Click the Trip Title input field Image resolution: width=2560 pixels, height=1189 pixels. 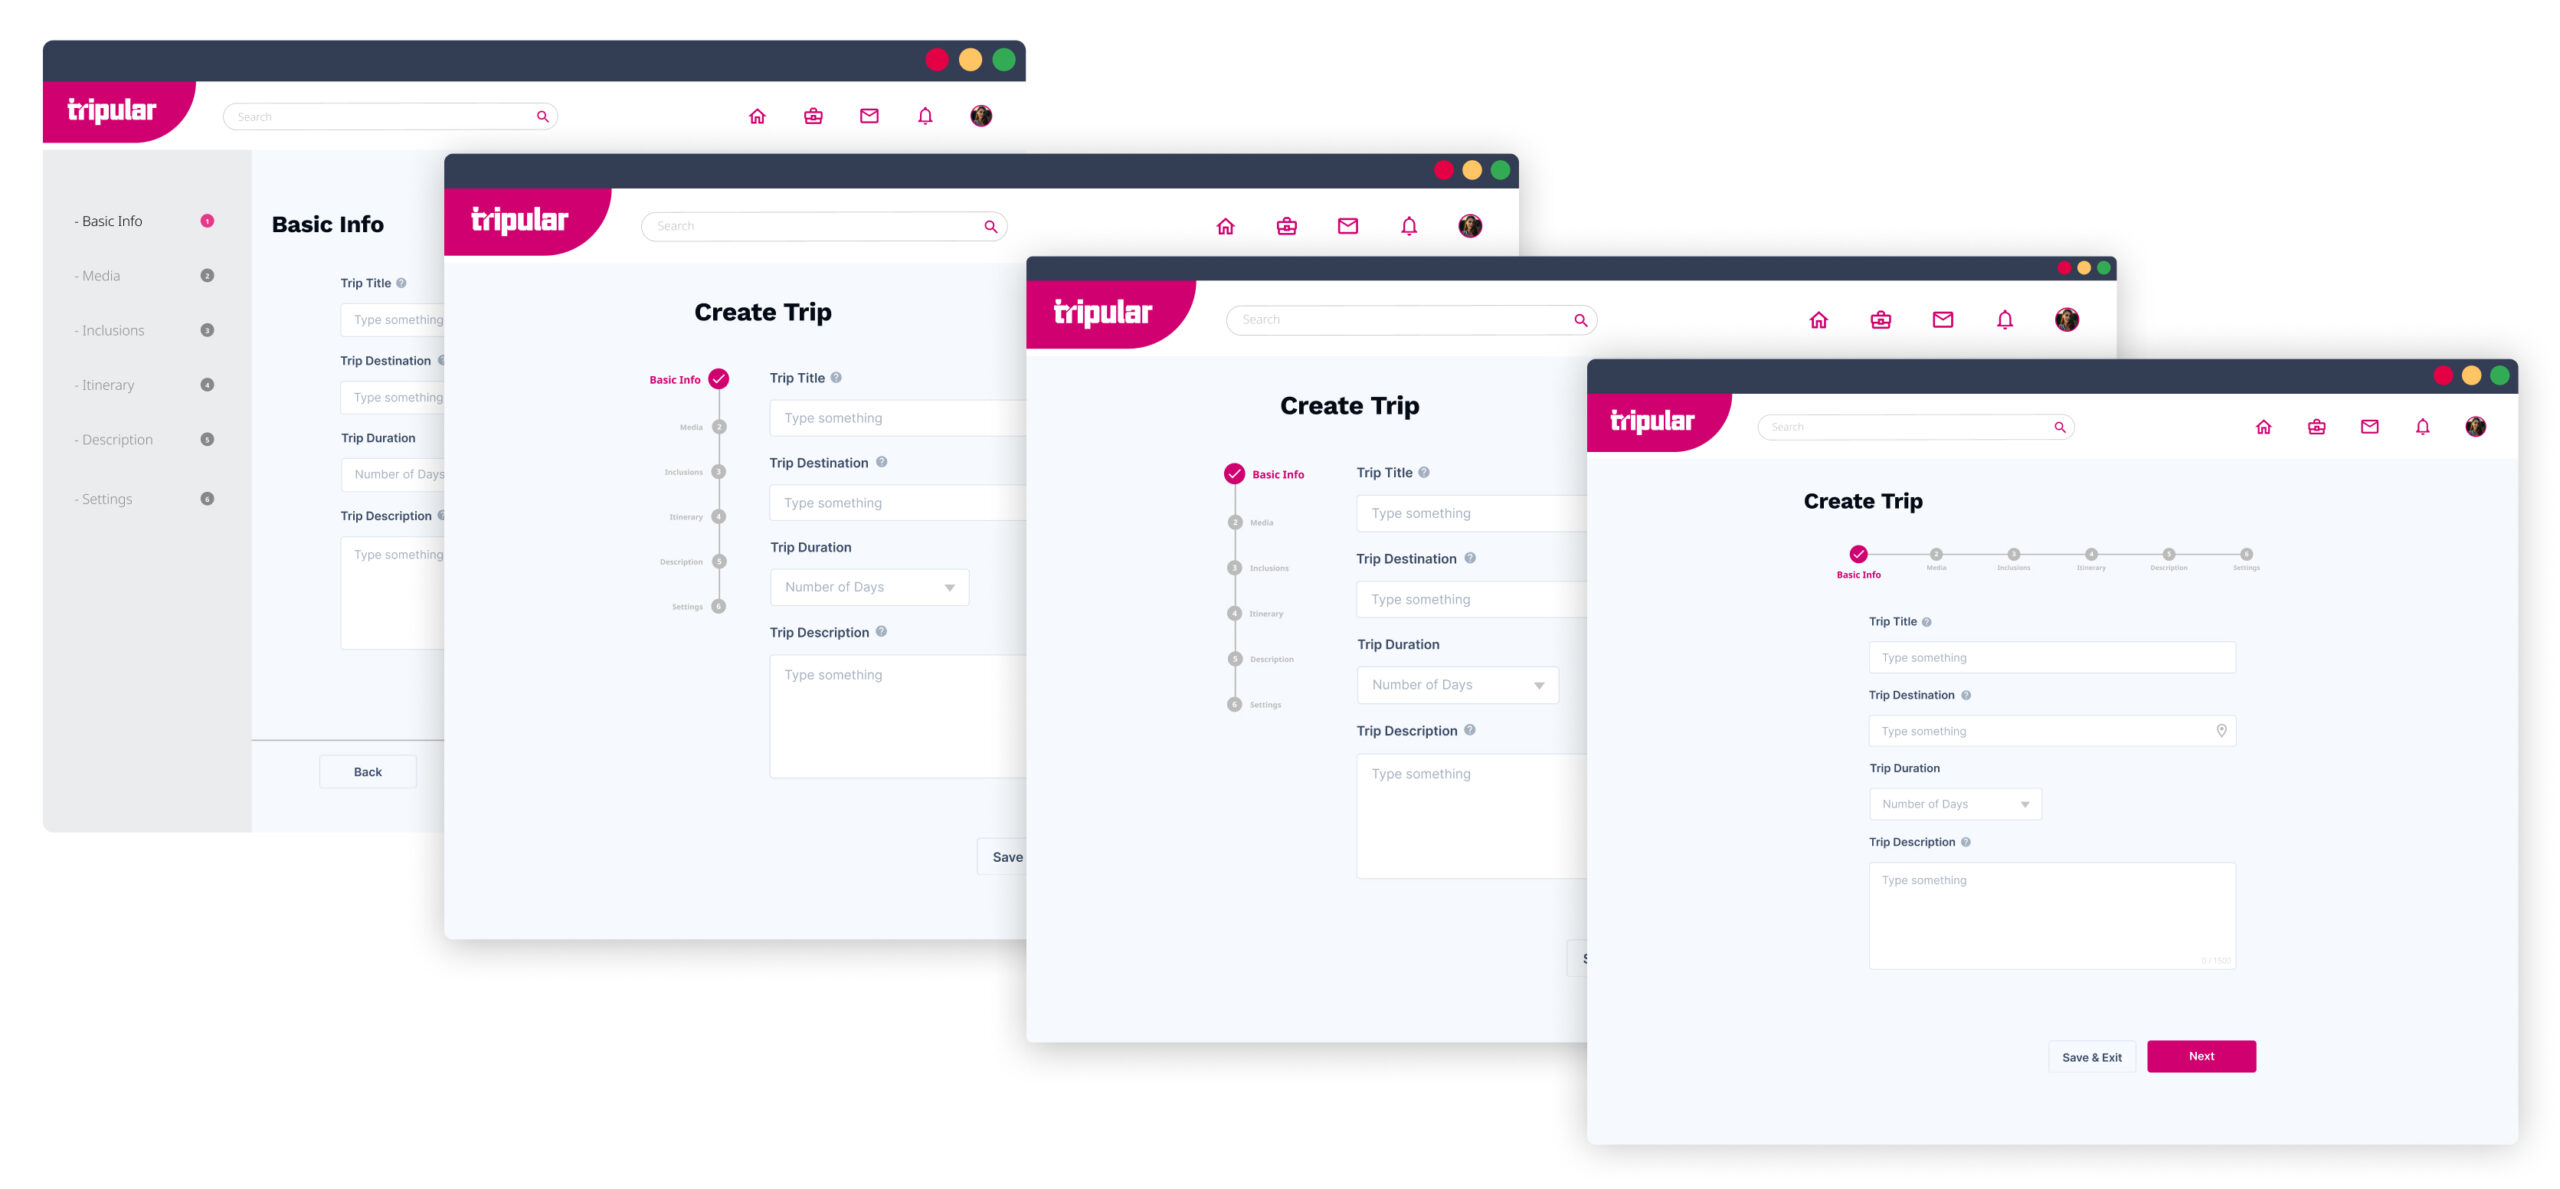pos(2046,657)
